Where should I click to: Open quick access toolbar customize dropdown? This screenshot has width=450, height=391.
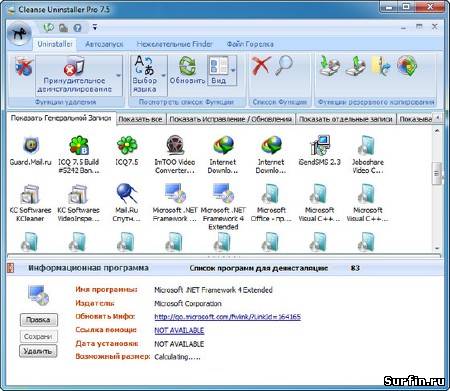95,27
